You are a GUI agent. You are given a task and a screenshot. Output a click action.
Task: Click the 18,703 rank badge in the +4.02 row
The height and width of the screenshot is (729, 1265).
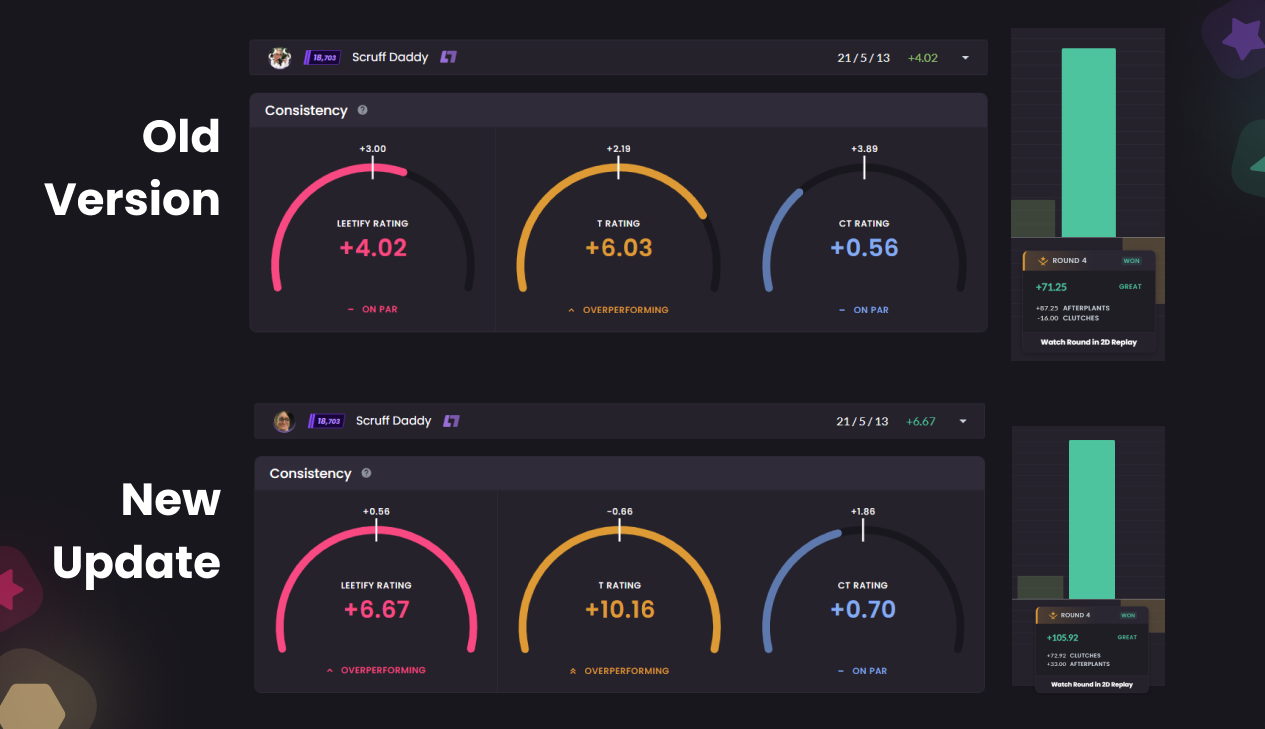(x=323, y=58)
